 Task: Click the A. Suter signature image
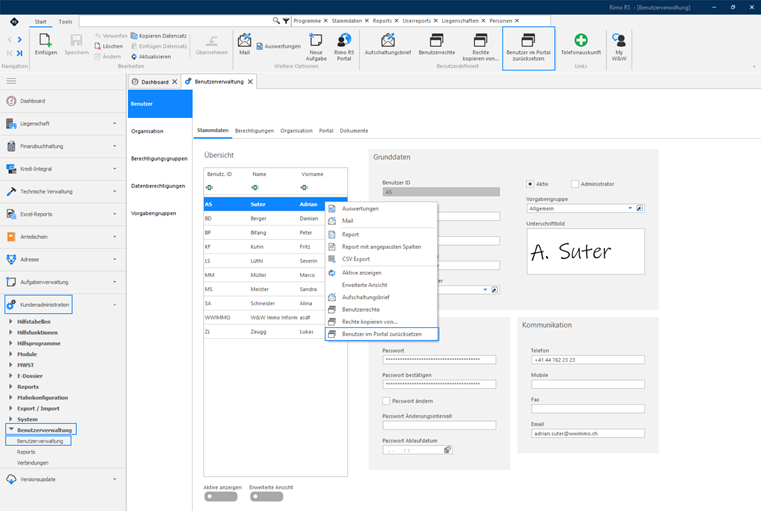pyautogui.click(x=586, y=251)
